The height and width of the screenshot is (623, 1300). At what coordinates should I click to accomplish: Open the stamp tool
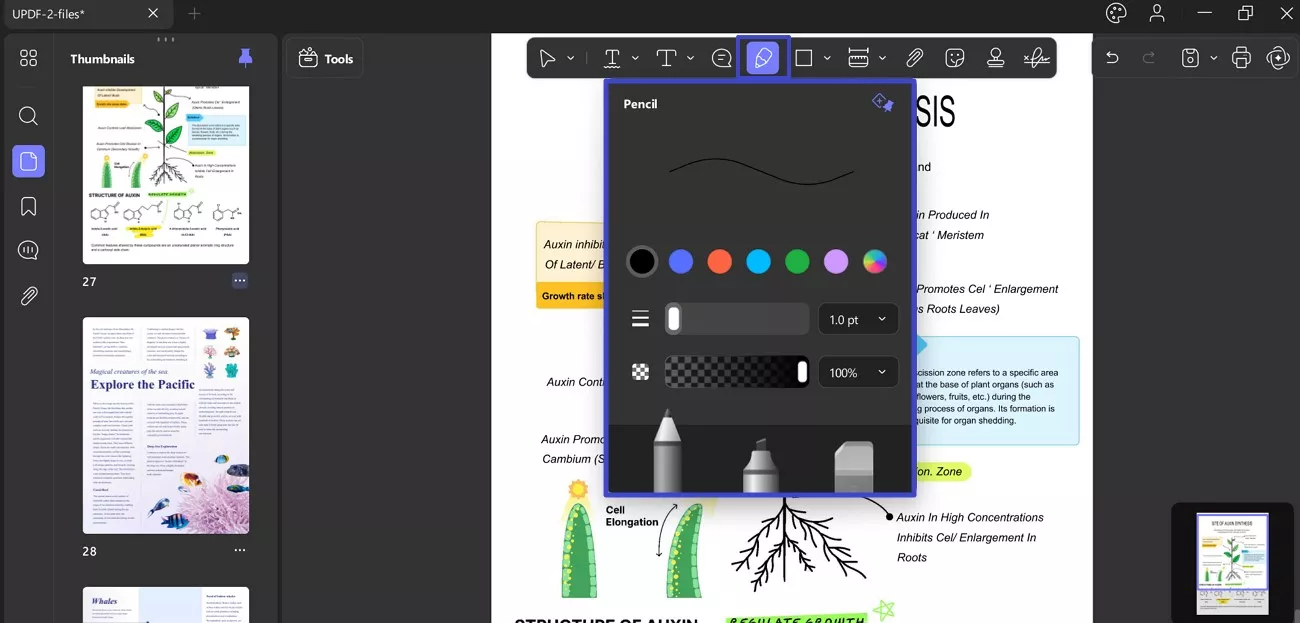pyautogui.click(x=995, y=58)
